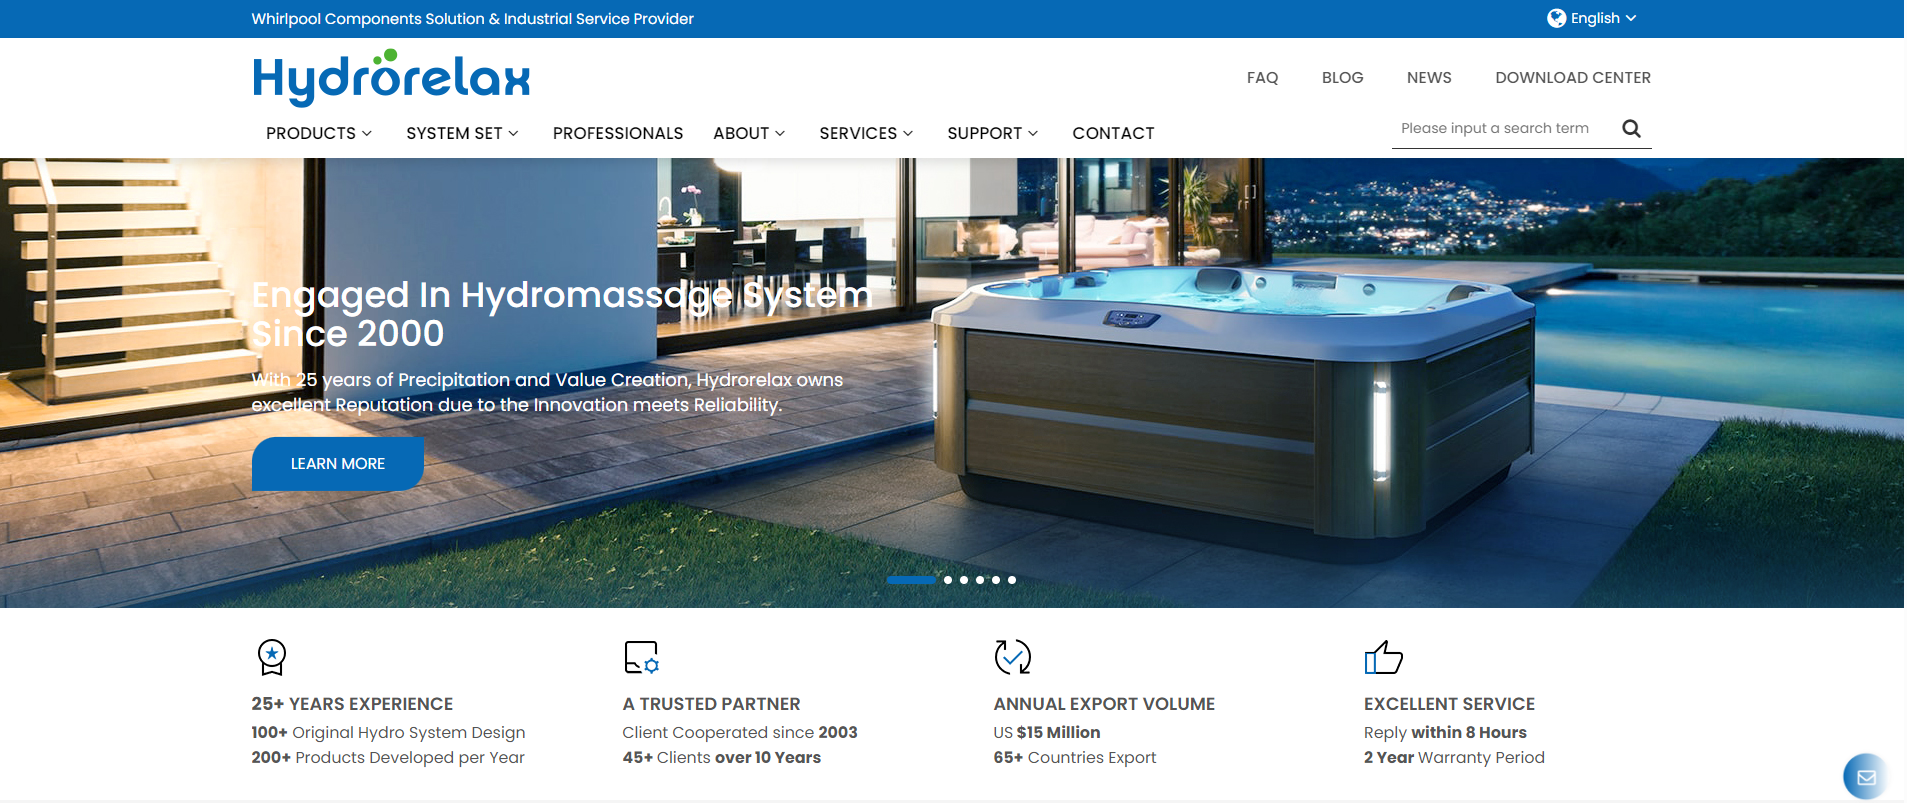Select the second carousel slide dot

(948, 580)
